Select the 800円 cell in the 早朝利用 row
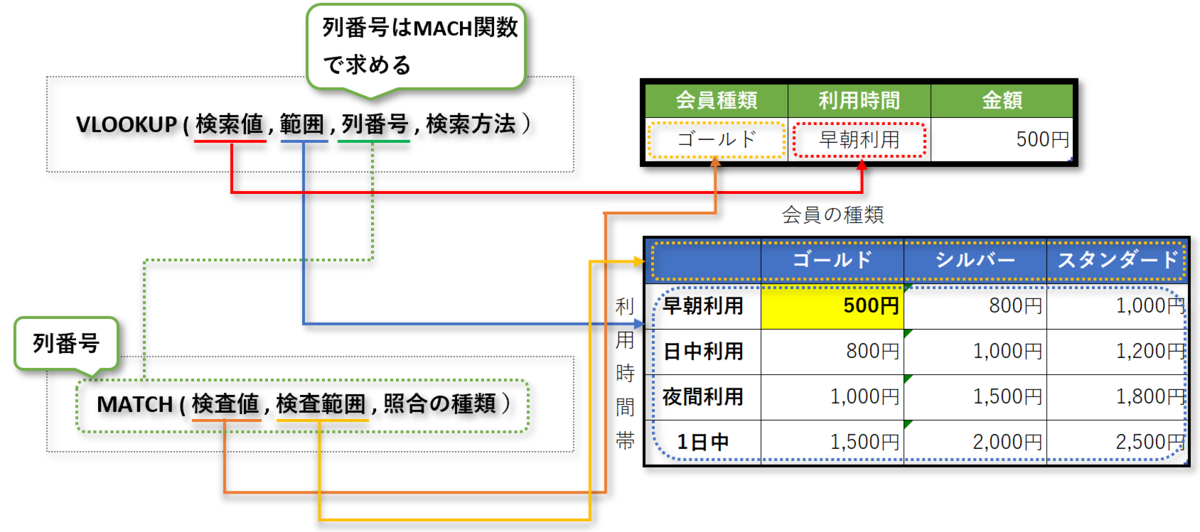Viewport: 1200px width, 532px height. 975,306
